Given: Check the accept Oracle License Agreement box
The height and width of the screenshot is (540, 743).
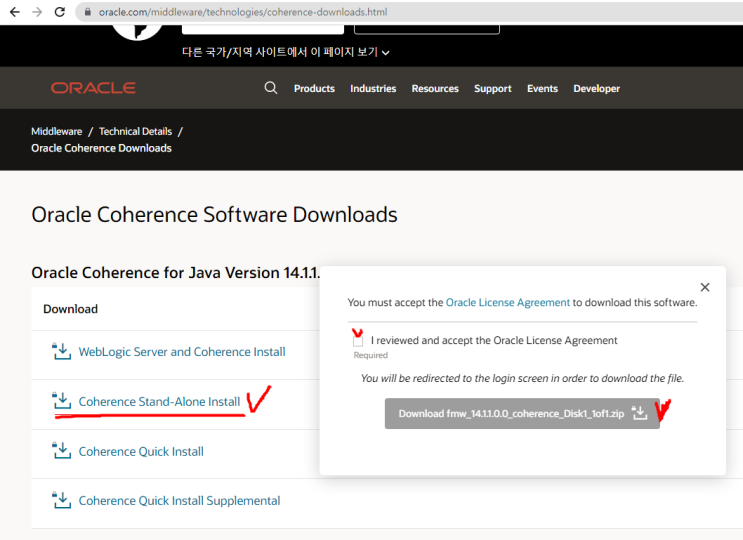Looking at the screenshot, I should [358, 341].
